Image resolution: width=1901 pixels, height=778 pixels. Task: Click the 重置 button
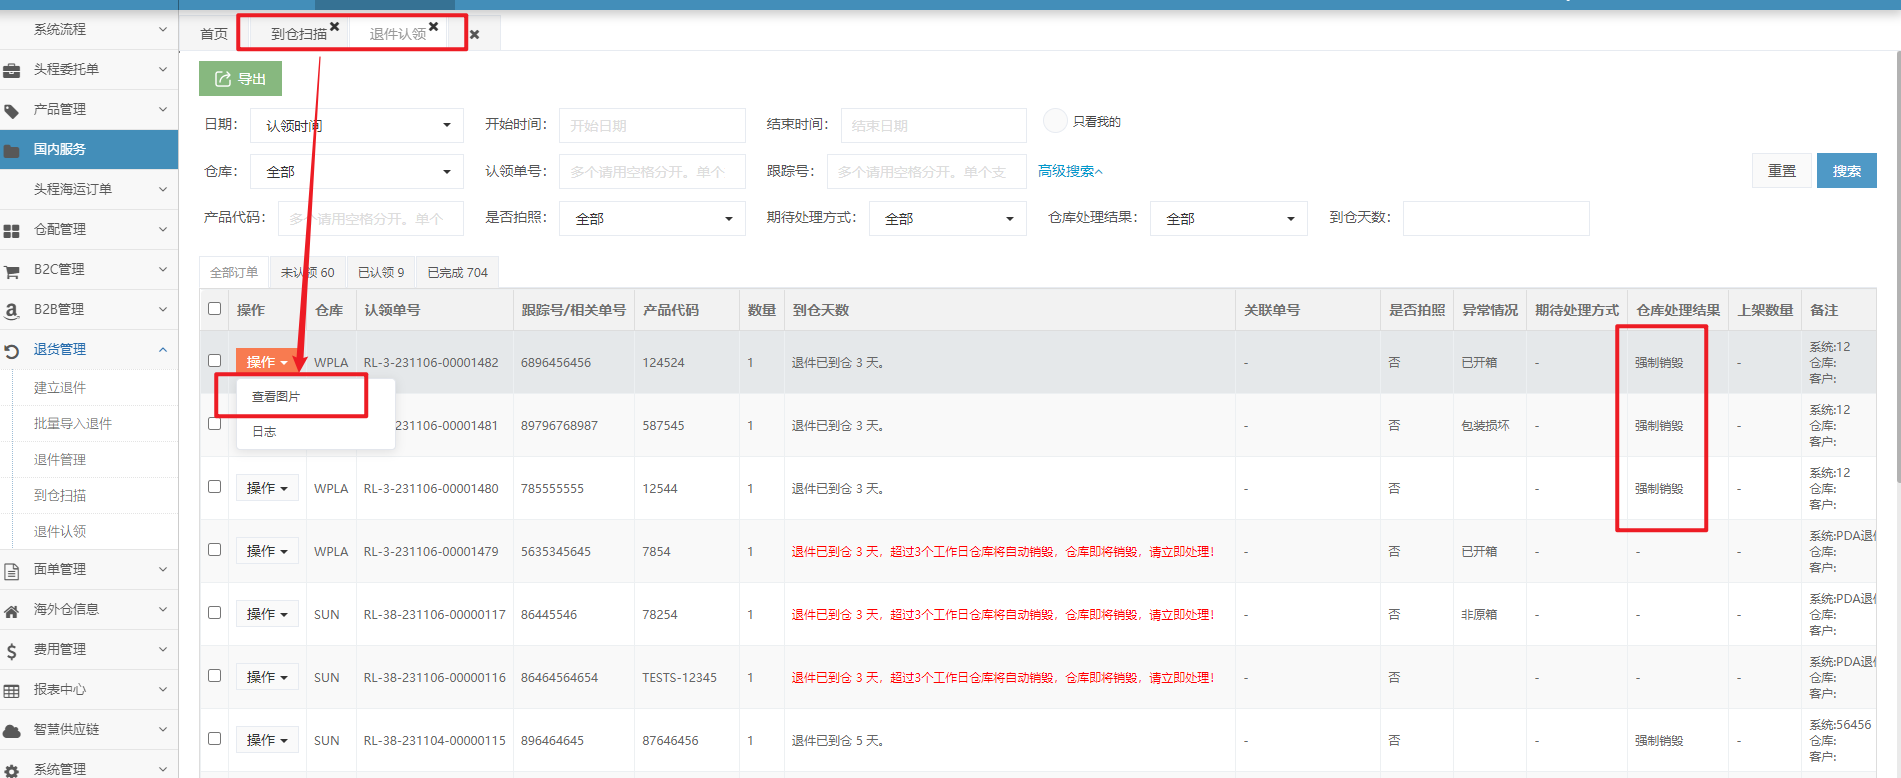click(1782, 171)
